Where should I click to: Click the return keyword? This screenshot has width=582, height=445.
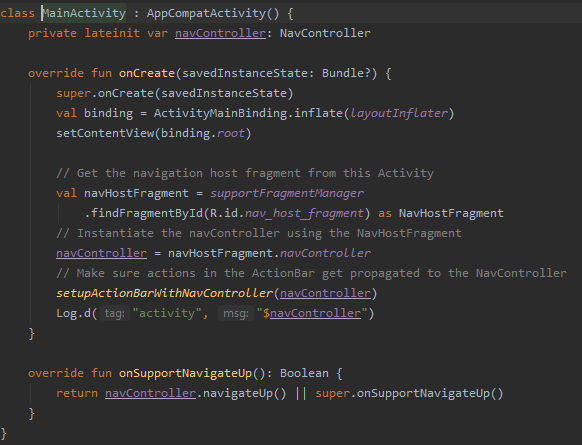pos(77,393)
